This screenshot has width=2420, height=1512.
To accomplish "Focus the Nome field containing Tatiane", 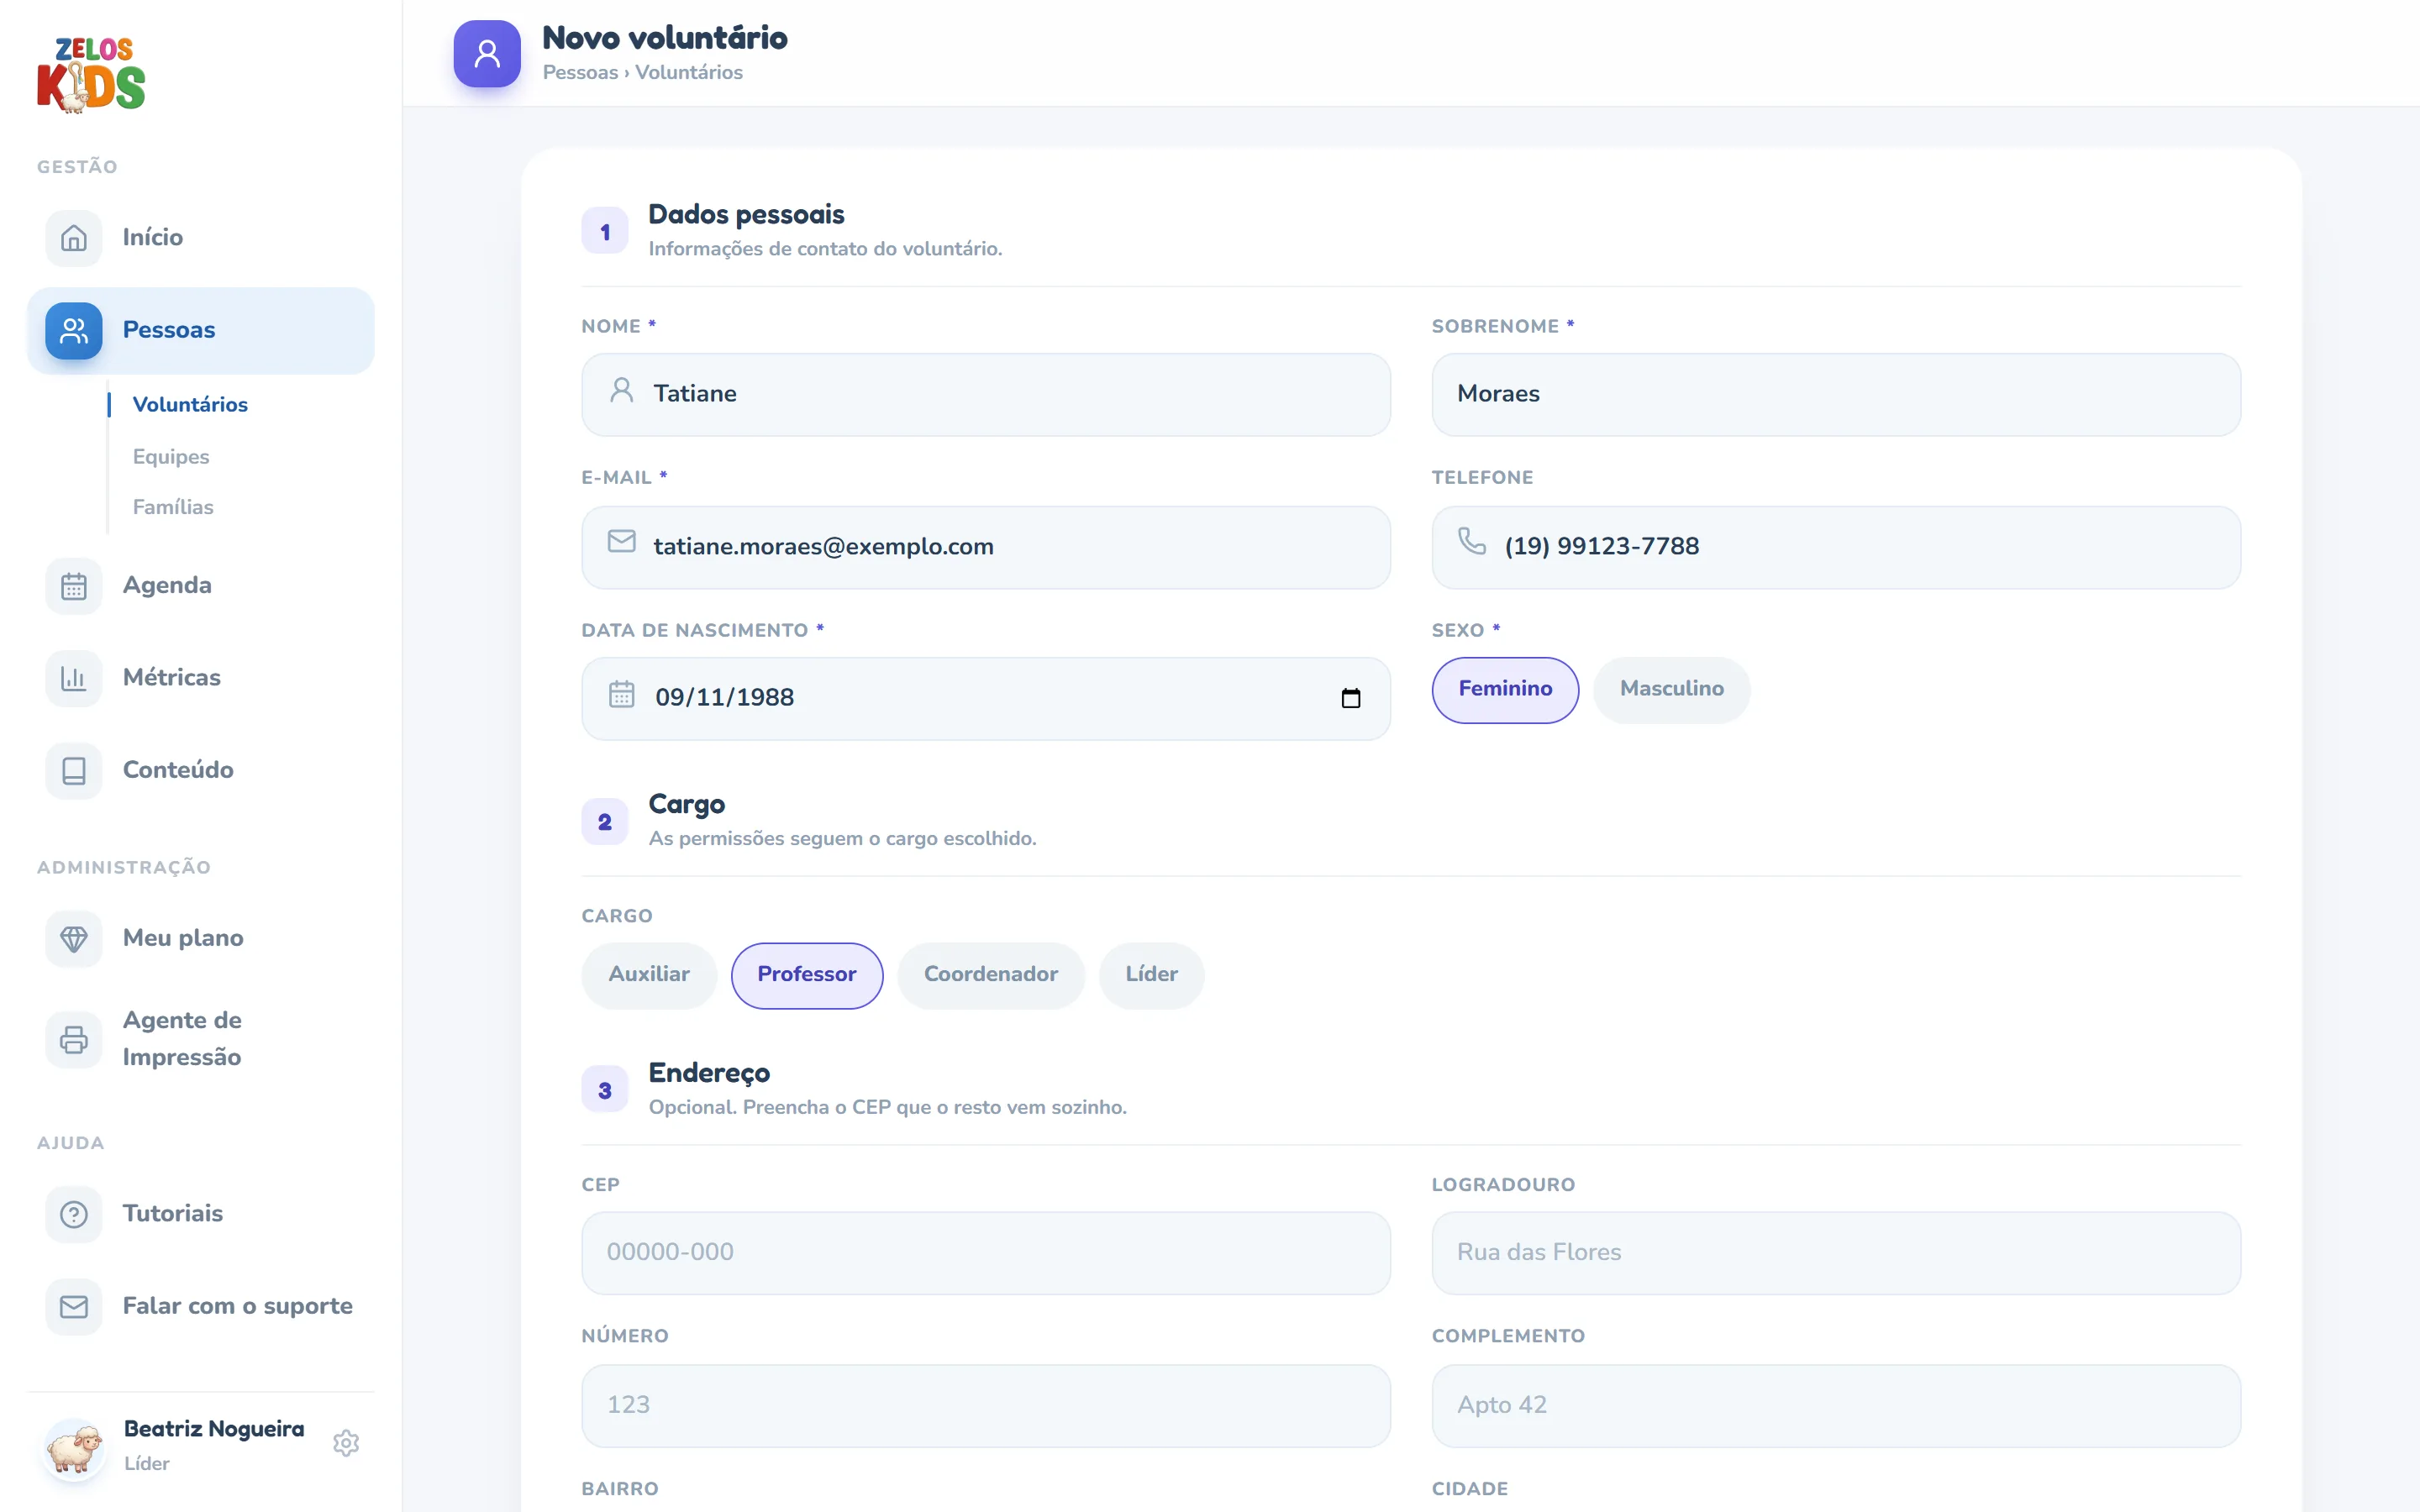I will pos(986,394).
